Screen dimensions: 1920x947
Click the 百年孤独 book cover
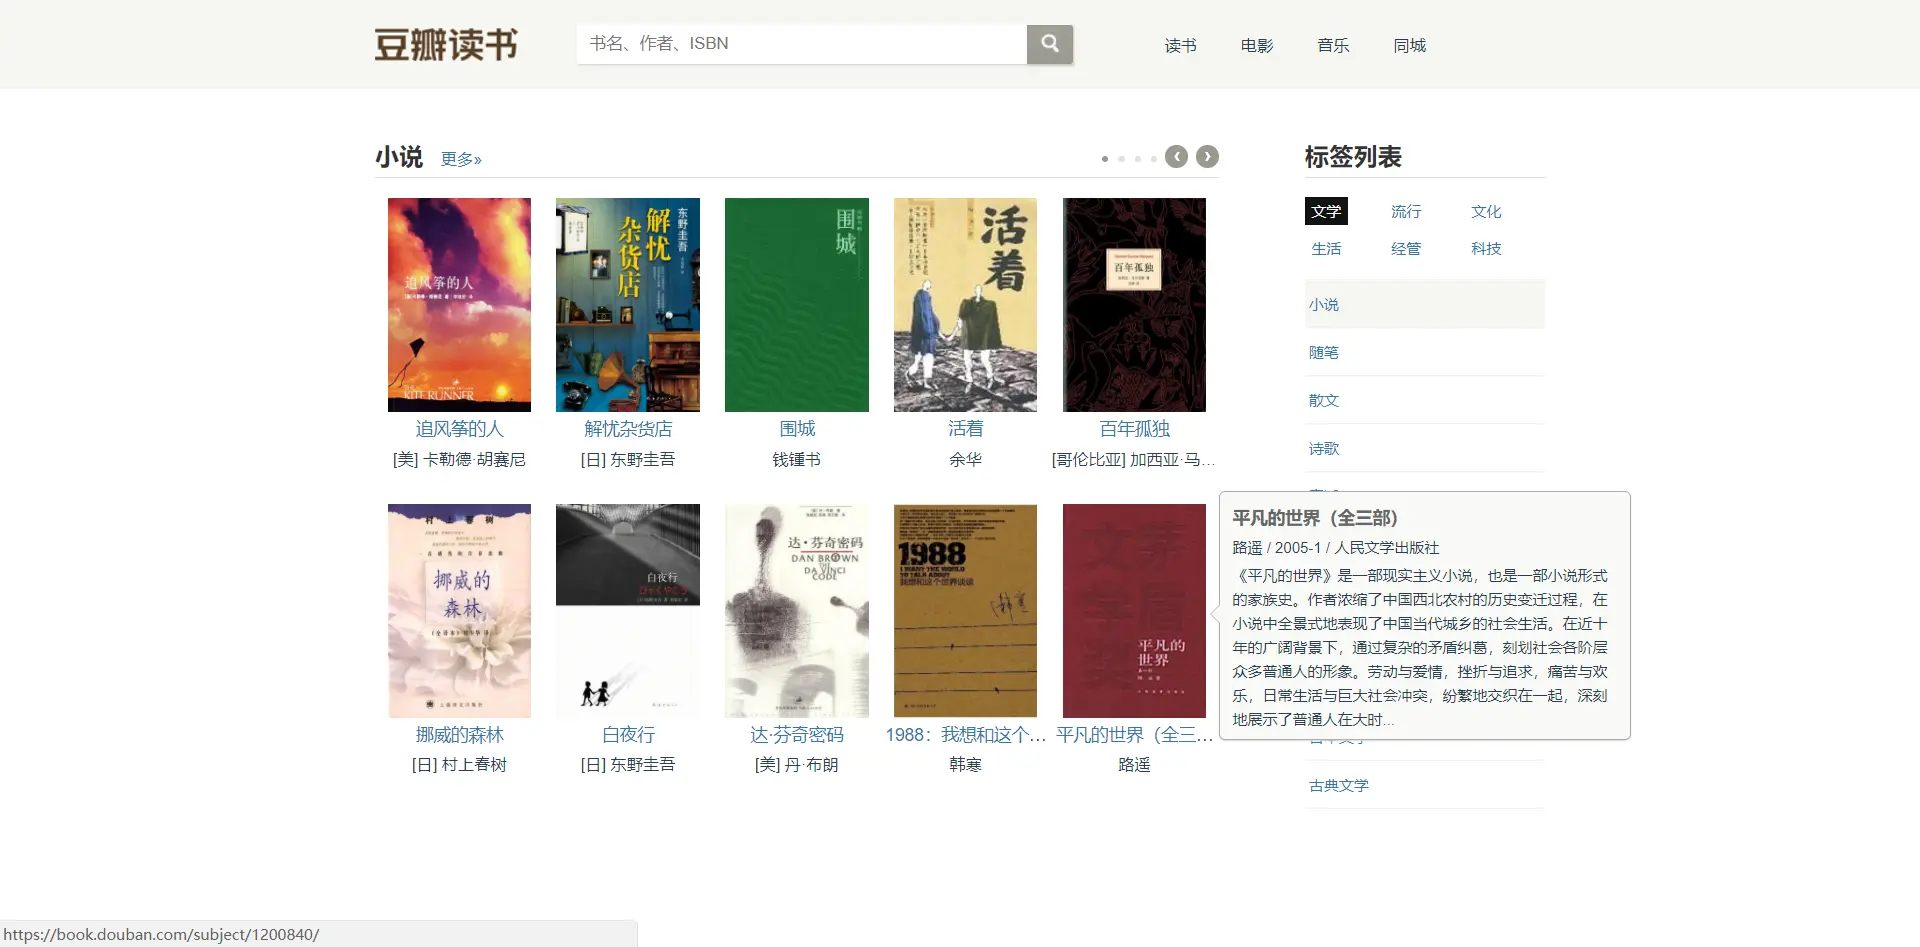pyautogui.click(x=1134, y=305)
